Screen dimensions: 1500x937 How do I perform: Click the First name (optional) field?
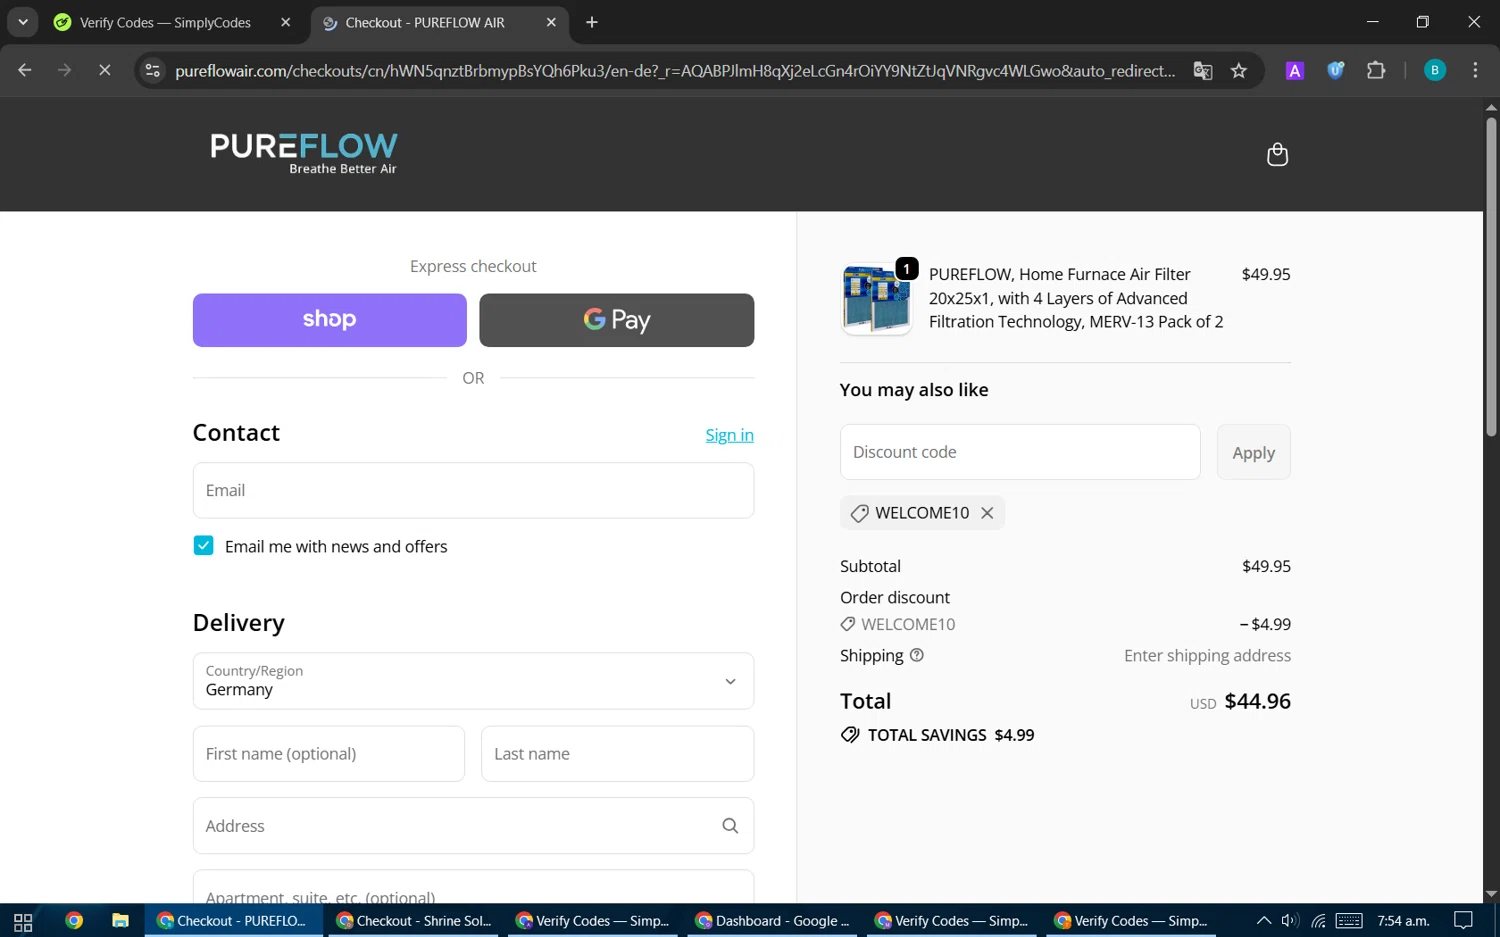[329, 754]
